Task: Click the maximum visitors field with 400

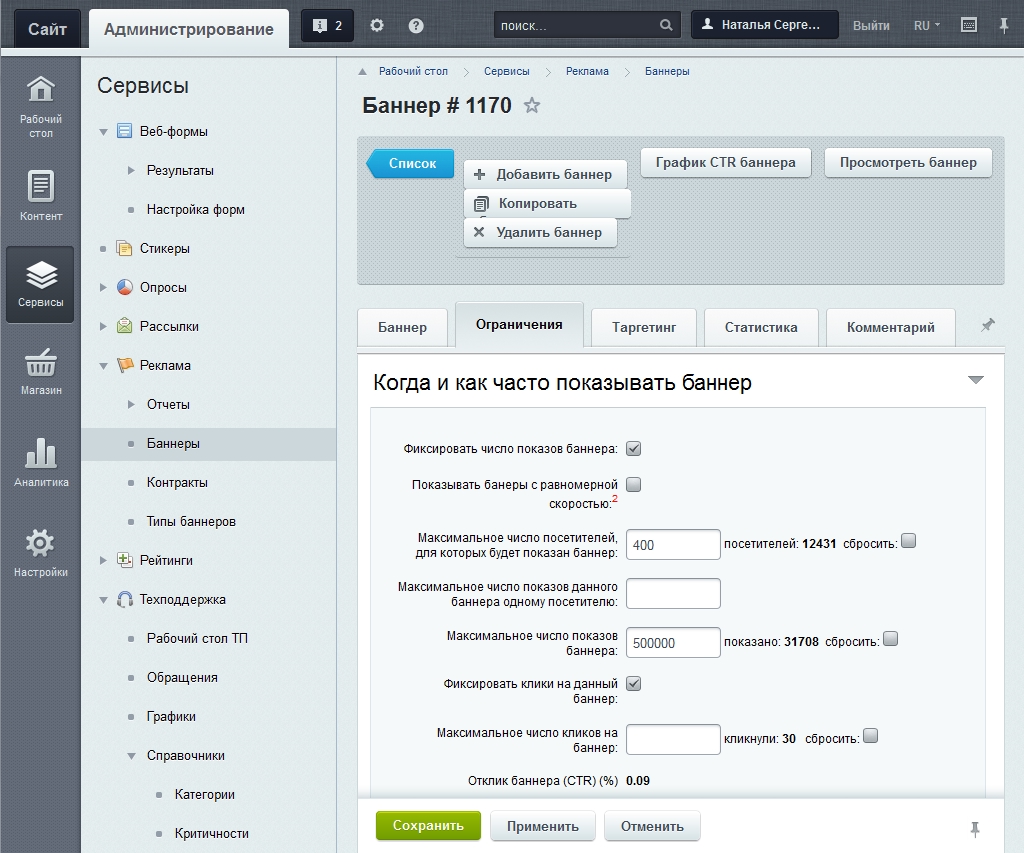Action: 672,545
